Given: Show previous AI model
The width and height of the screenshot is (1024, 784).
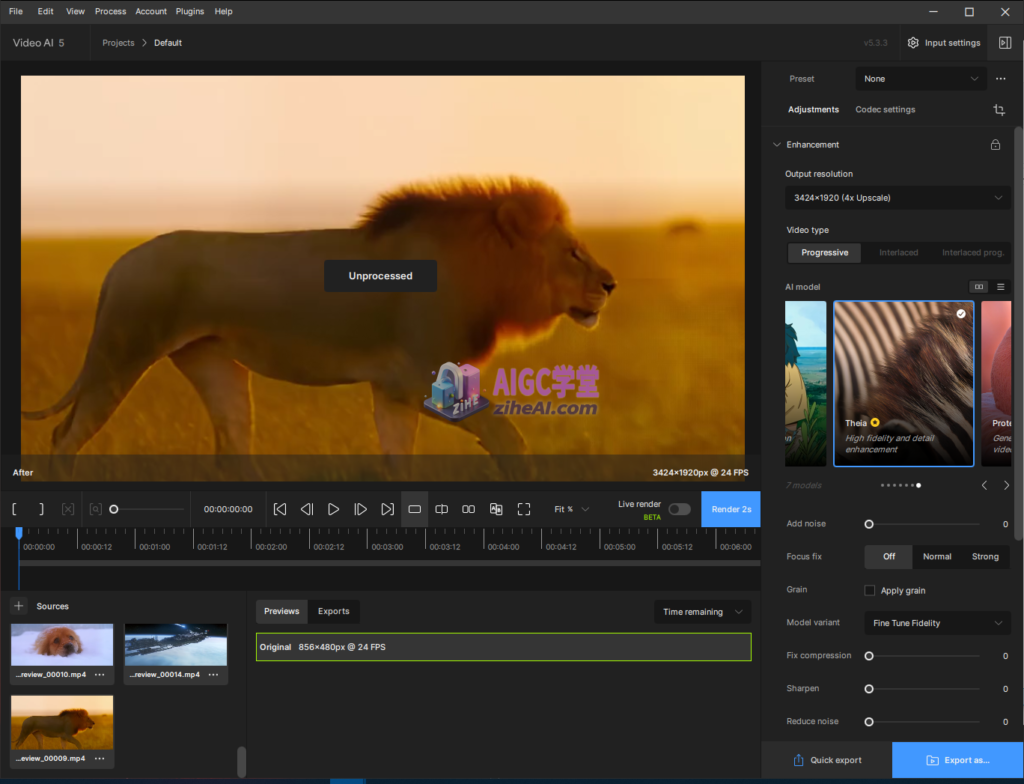Looking at the screenshot, I should click(x=985, y=485).
